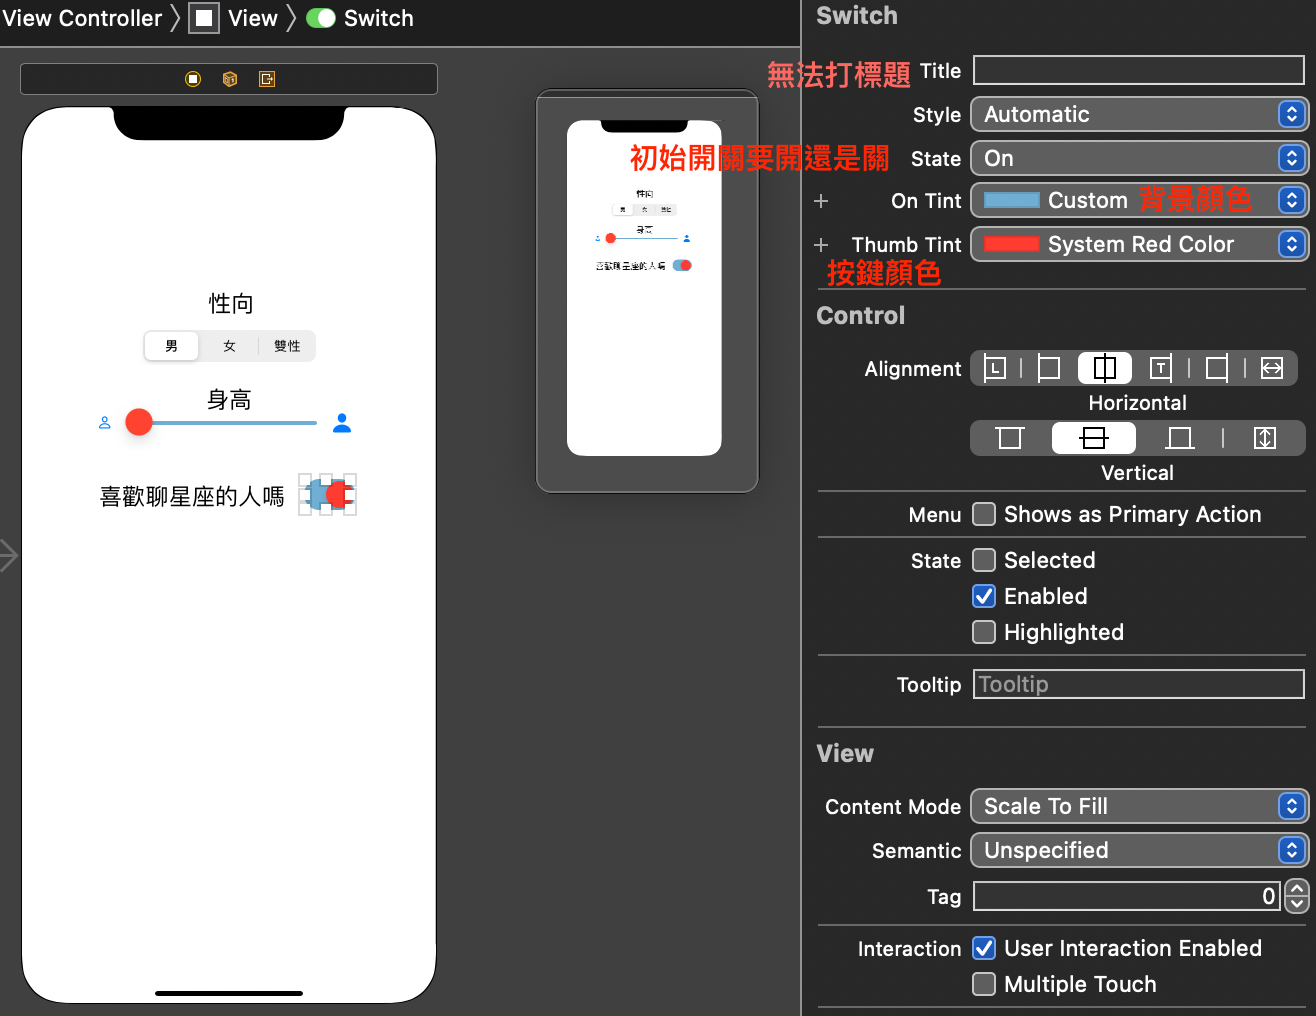
Task: Check Shows as Primary Action for Menu
Action: coord(983,514)
